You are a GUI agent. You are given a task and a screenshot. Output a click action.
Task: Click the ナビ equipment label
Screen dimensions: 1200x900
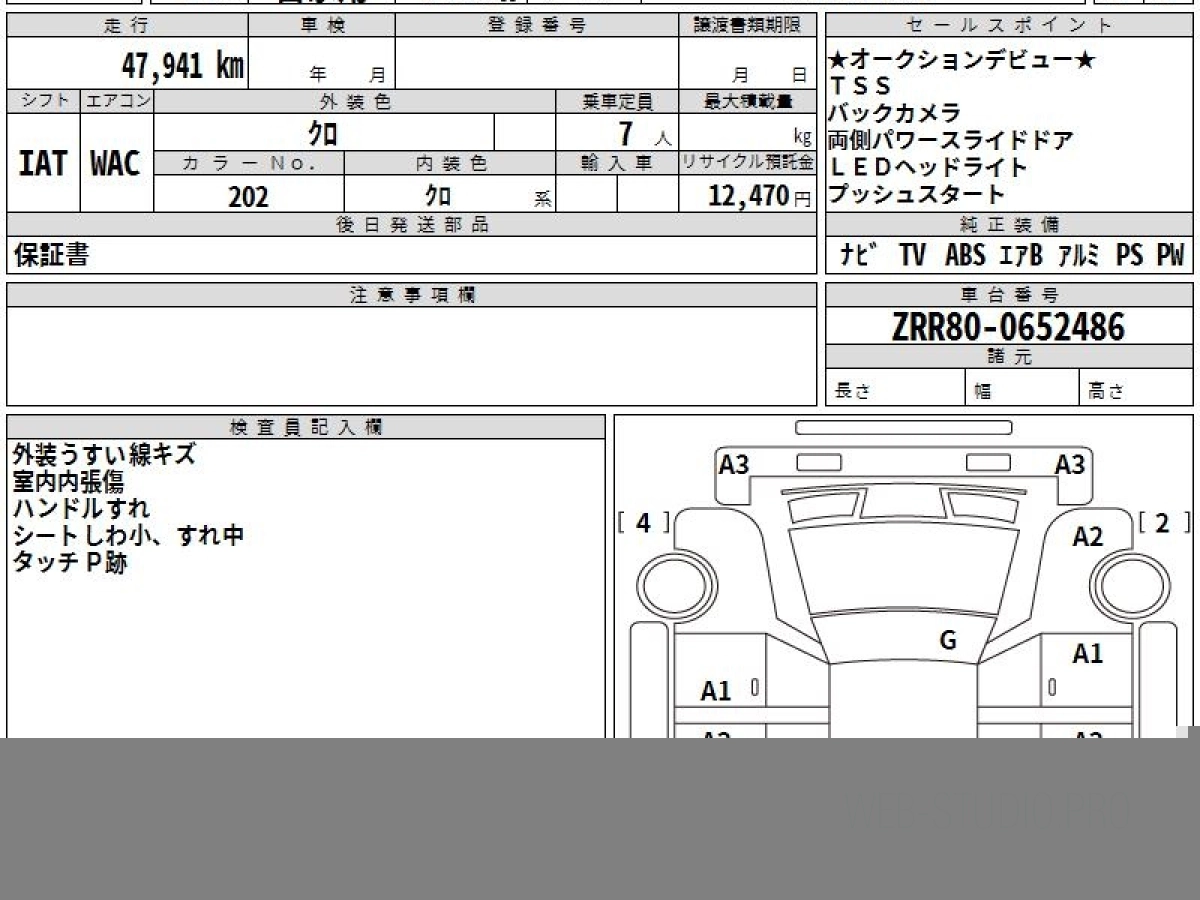click(x=859, y=256)
